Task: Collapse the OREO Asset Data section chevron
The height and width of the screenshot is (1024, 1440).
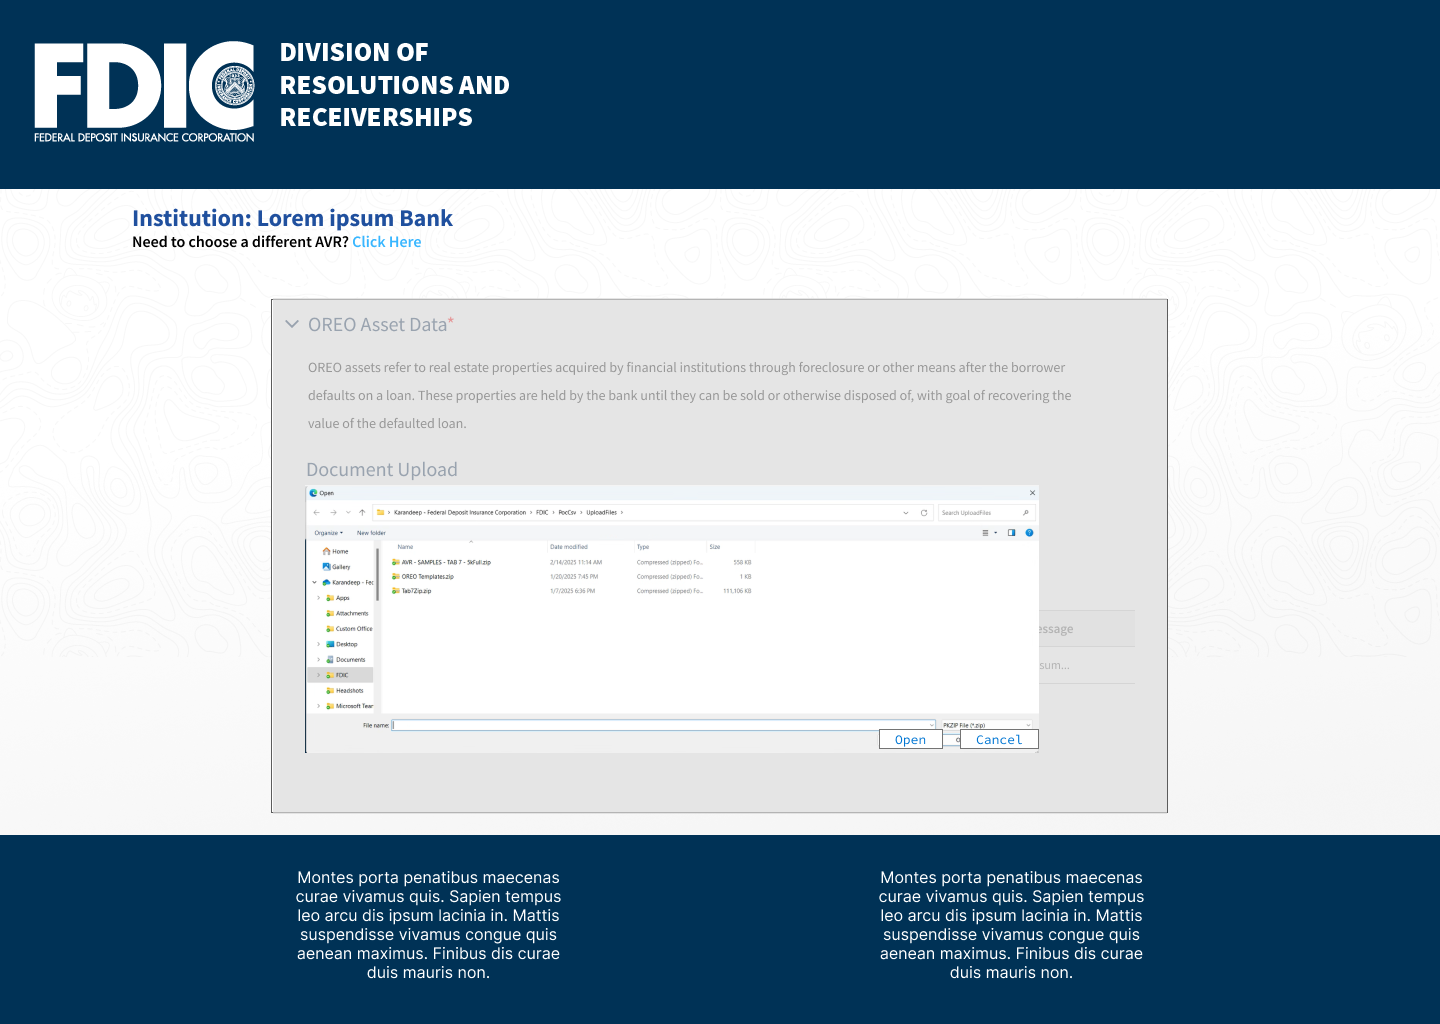Action: pyautogui.click(x=292, y=324)
